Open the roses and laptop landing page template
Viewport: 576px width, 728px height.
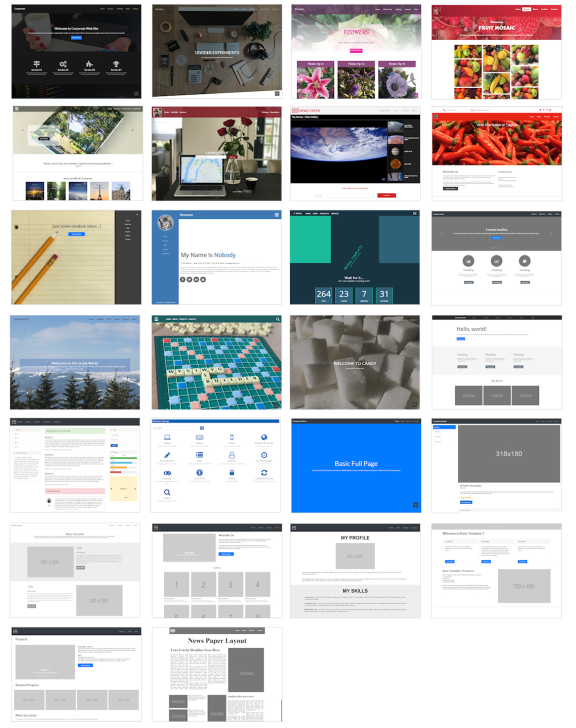pos(216,154)
